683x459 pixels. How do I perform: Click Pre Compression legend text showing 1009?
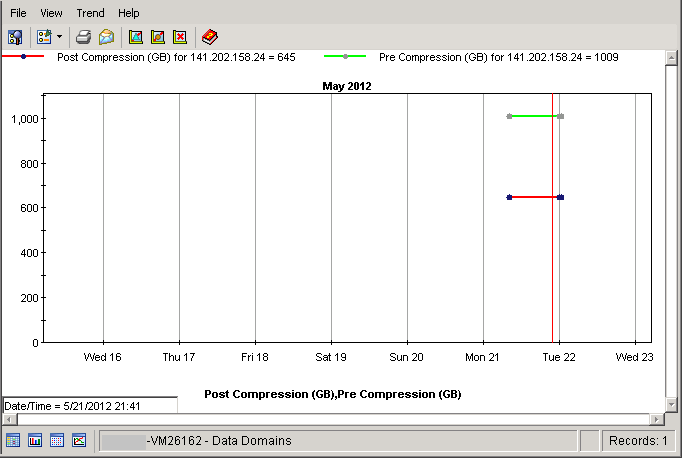coord(498,57)
